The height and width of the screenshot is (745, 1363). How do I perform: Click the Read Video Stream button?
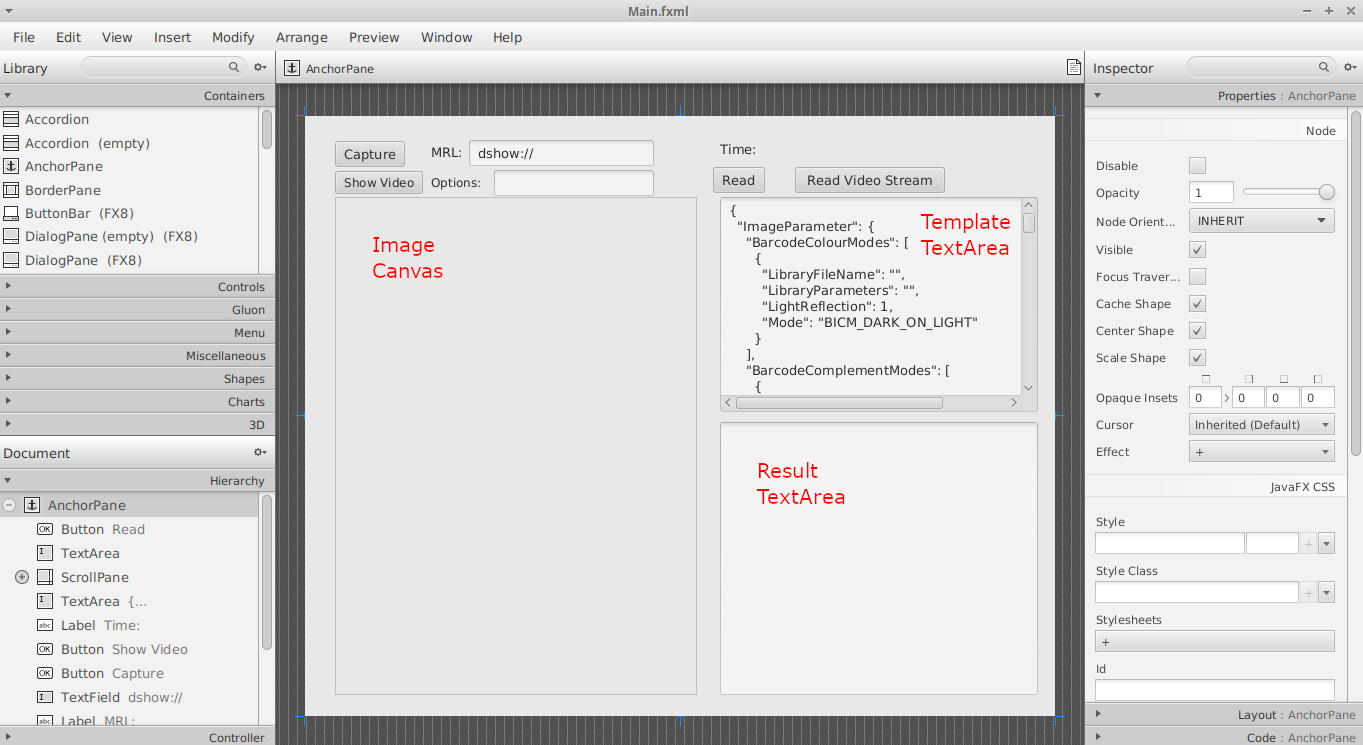pyautogui.click(x=869, y=180)
